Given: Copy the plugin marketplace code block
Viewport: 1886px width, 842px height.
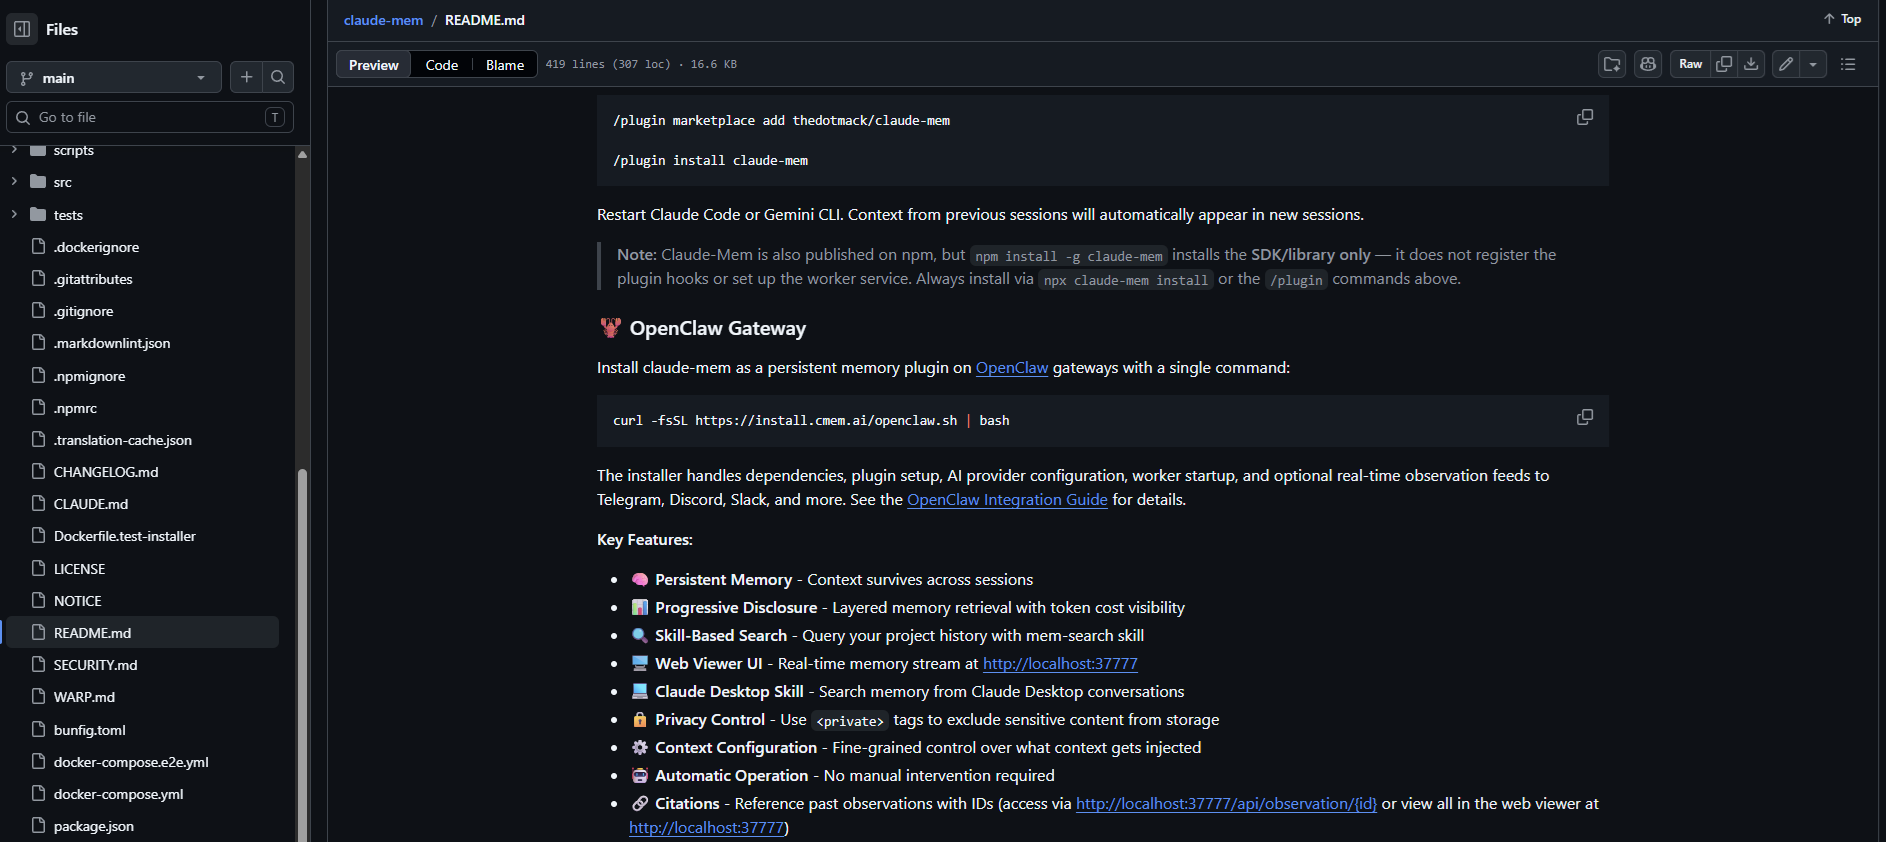Looking at the screenshot, I should point(1585,117).
